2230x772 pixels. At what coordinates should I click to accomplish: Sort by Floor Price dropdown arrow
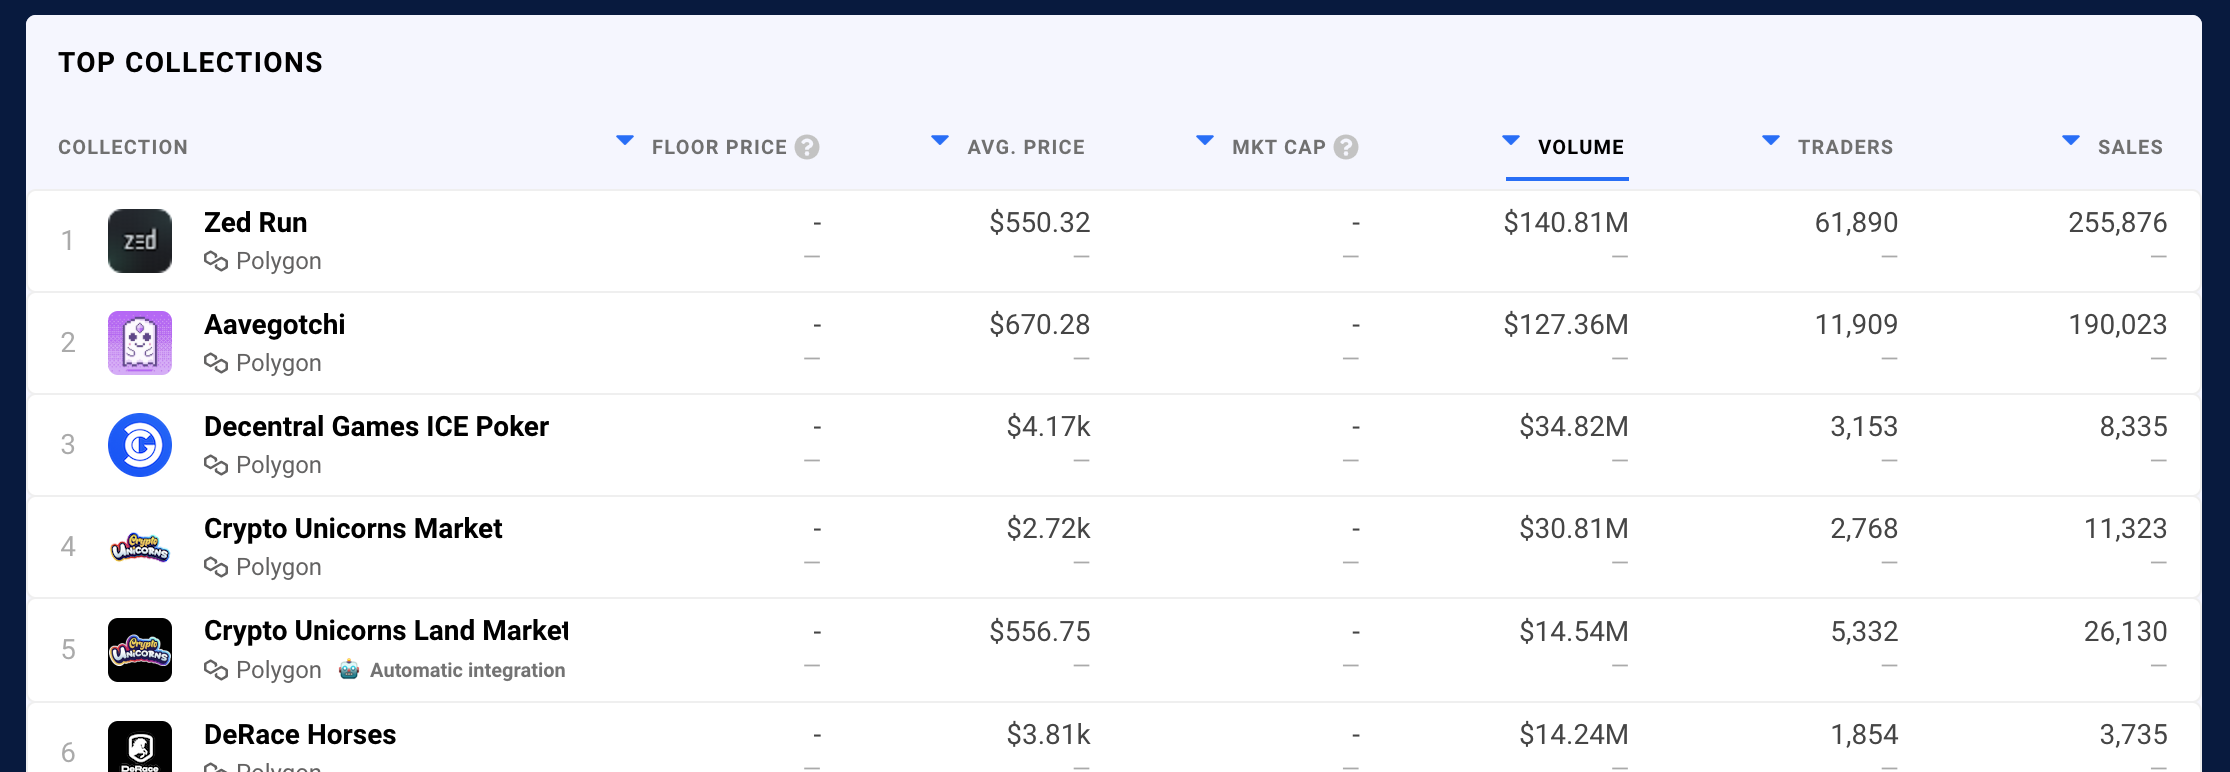[625, 141]
